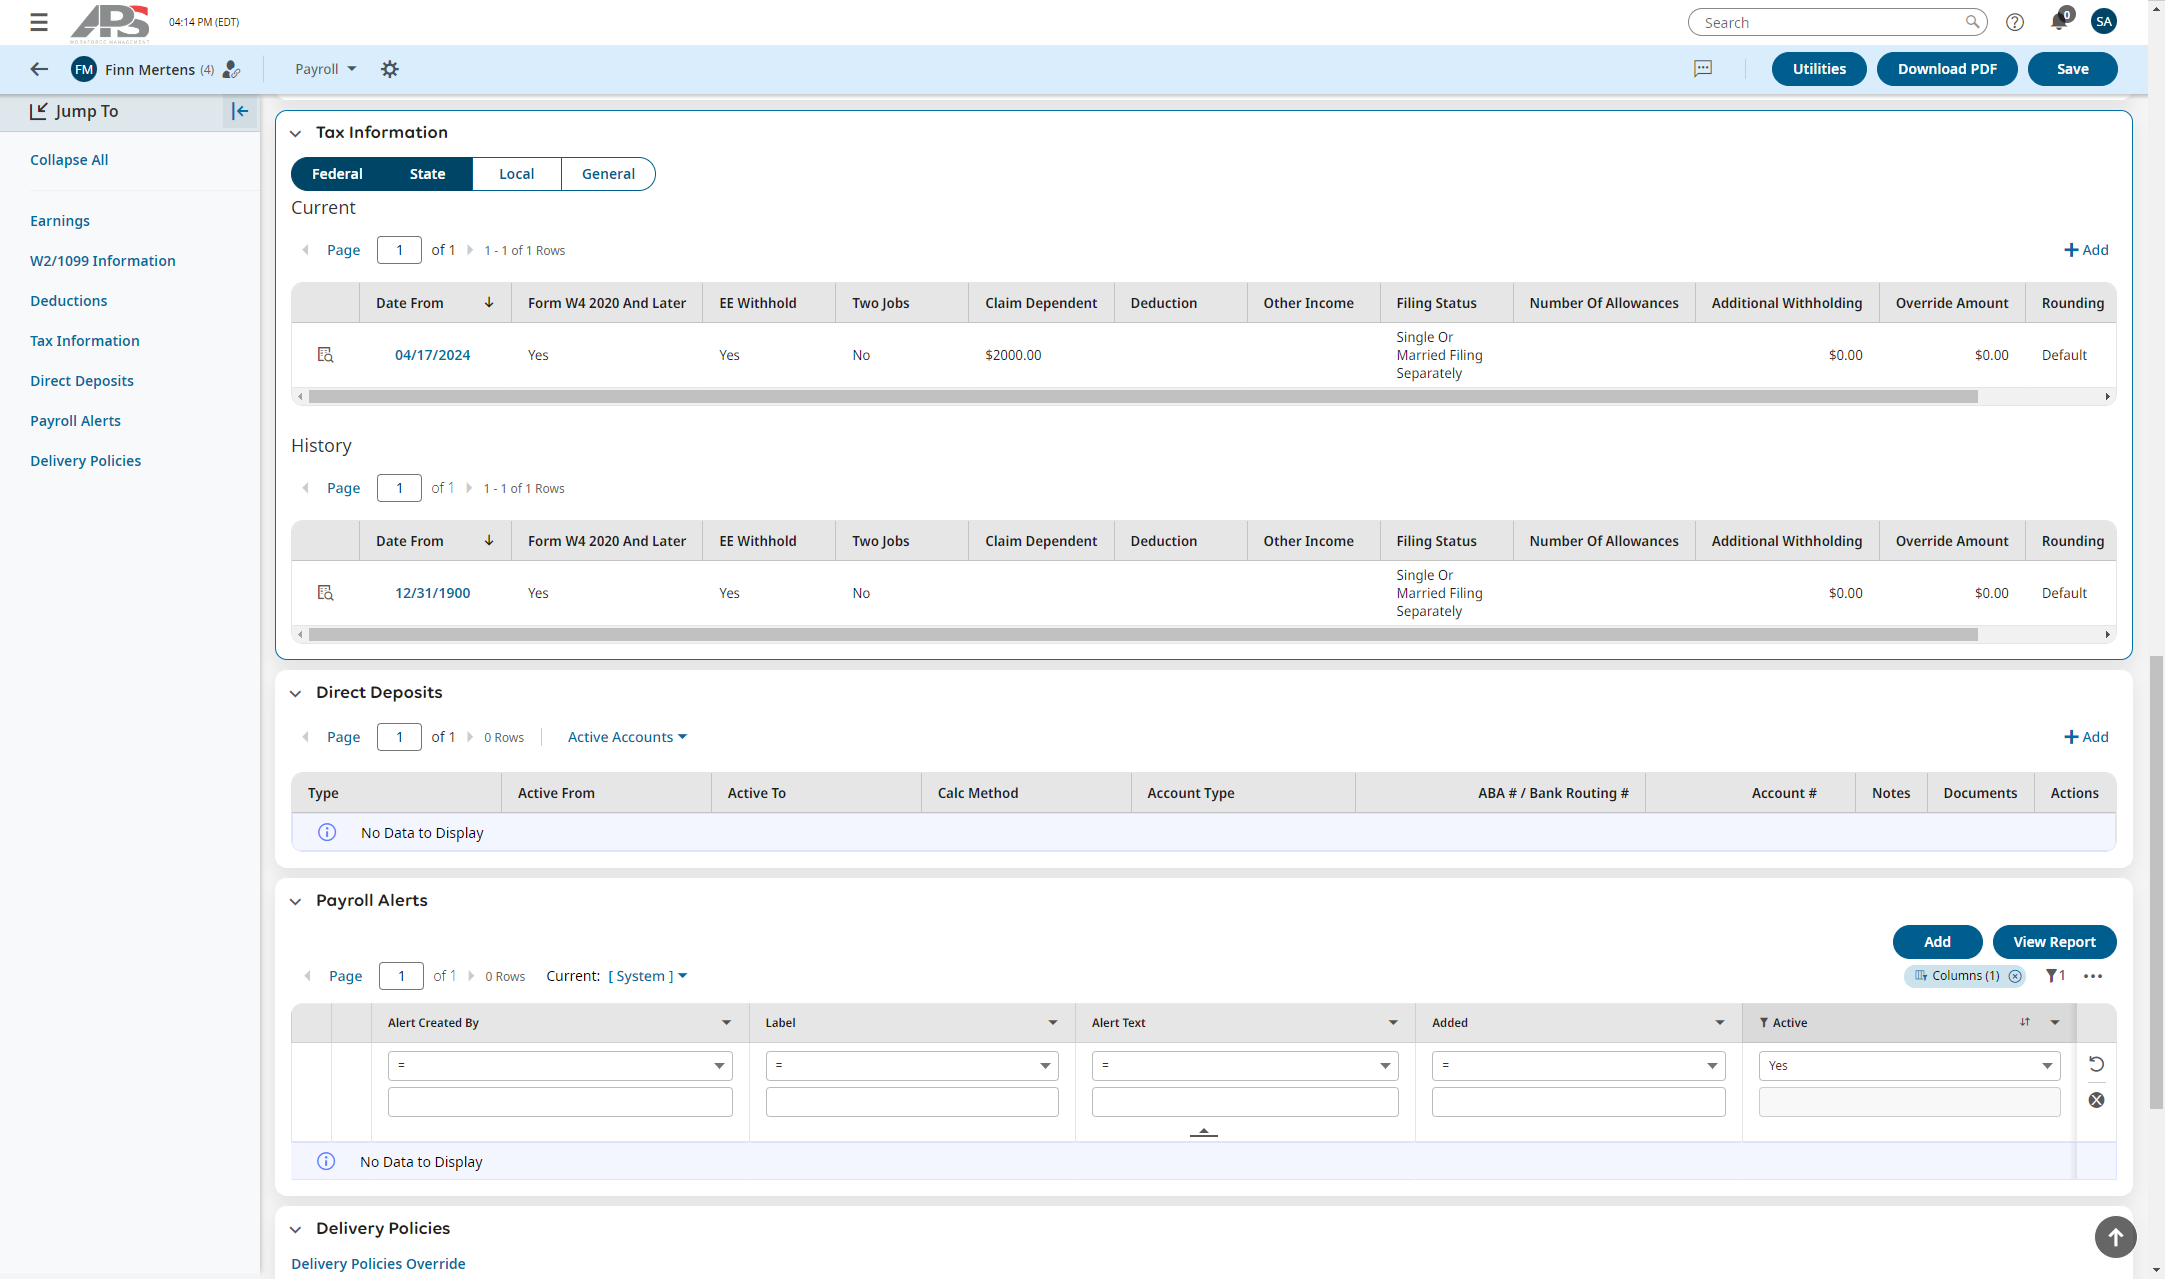Go back using the left arrow

pyautogui.click(x=39, y=69)
